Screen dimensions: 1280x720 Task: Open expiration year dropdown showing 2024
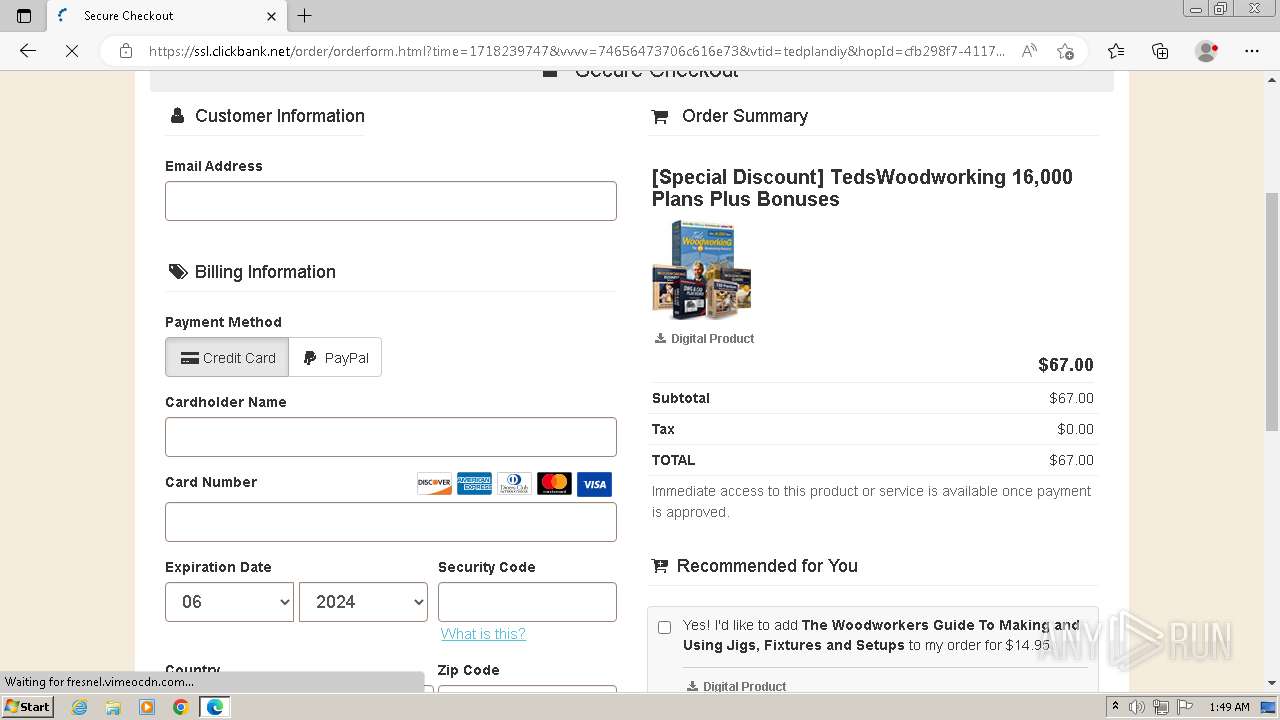click(363, 602)
